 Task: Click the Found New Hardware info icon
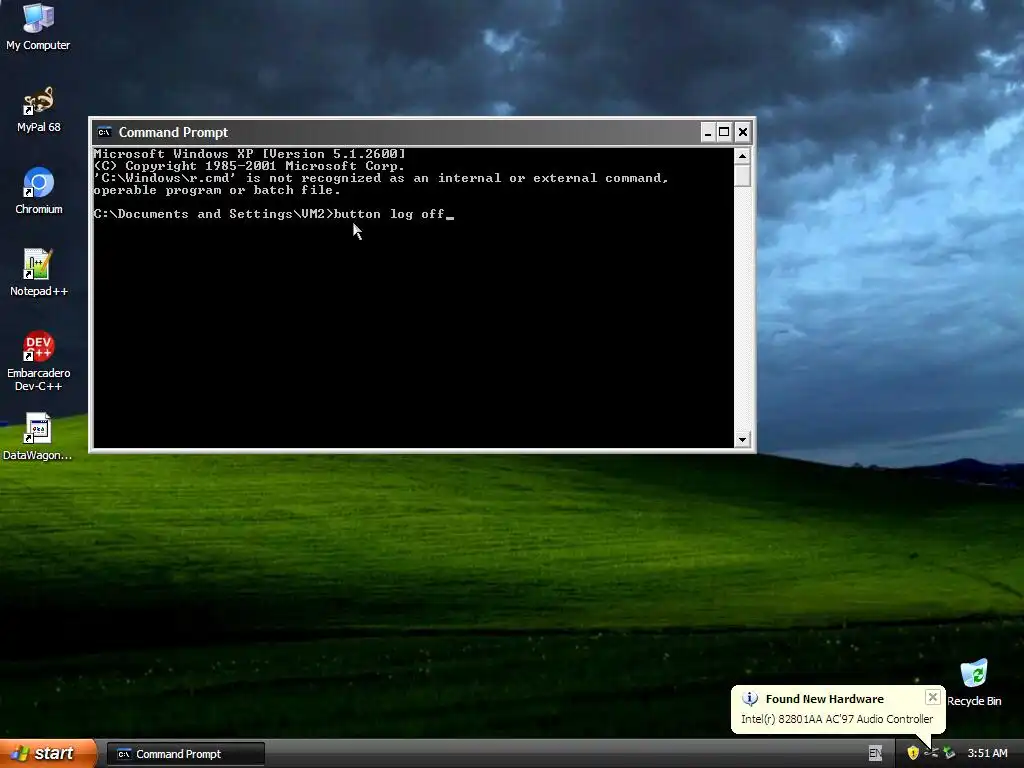(x=750, y=699)
